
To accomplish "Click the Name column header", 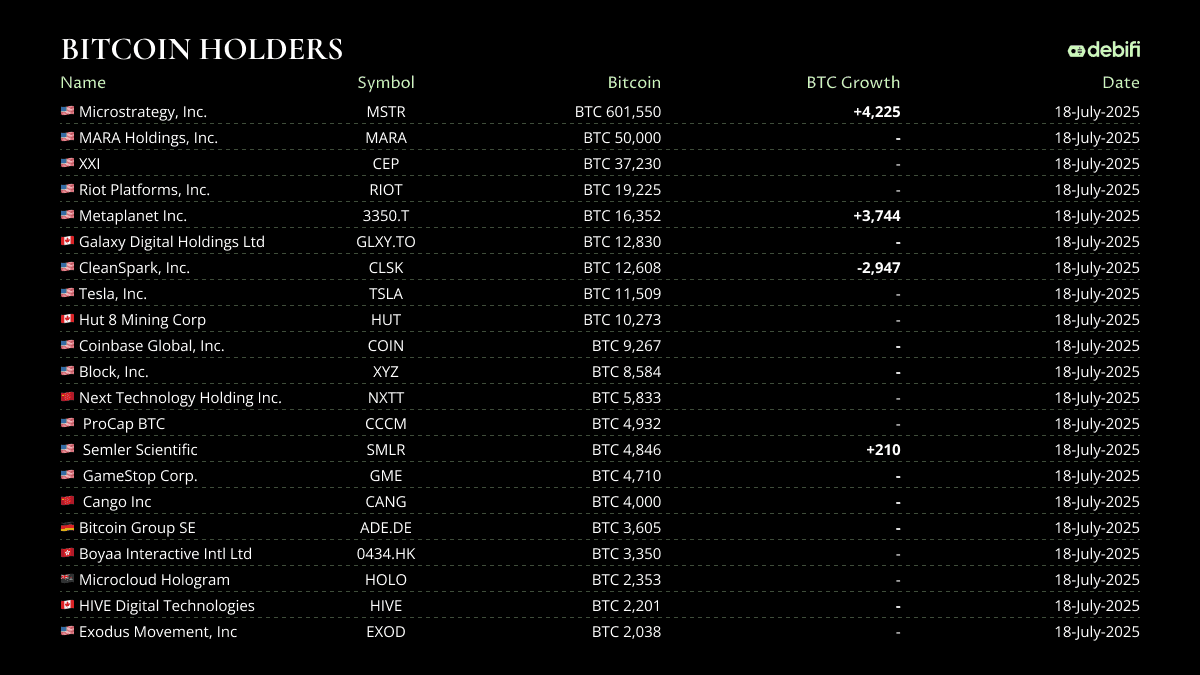I will [x=83, y=83].
